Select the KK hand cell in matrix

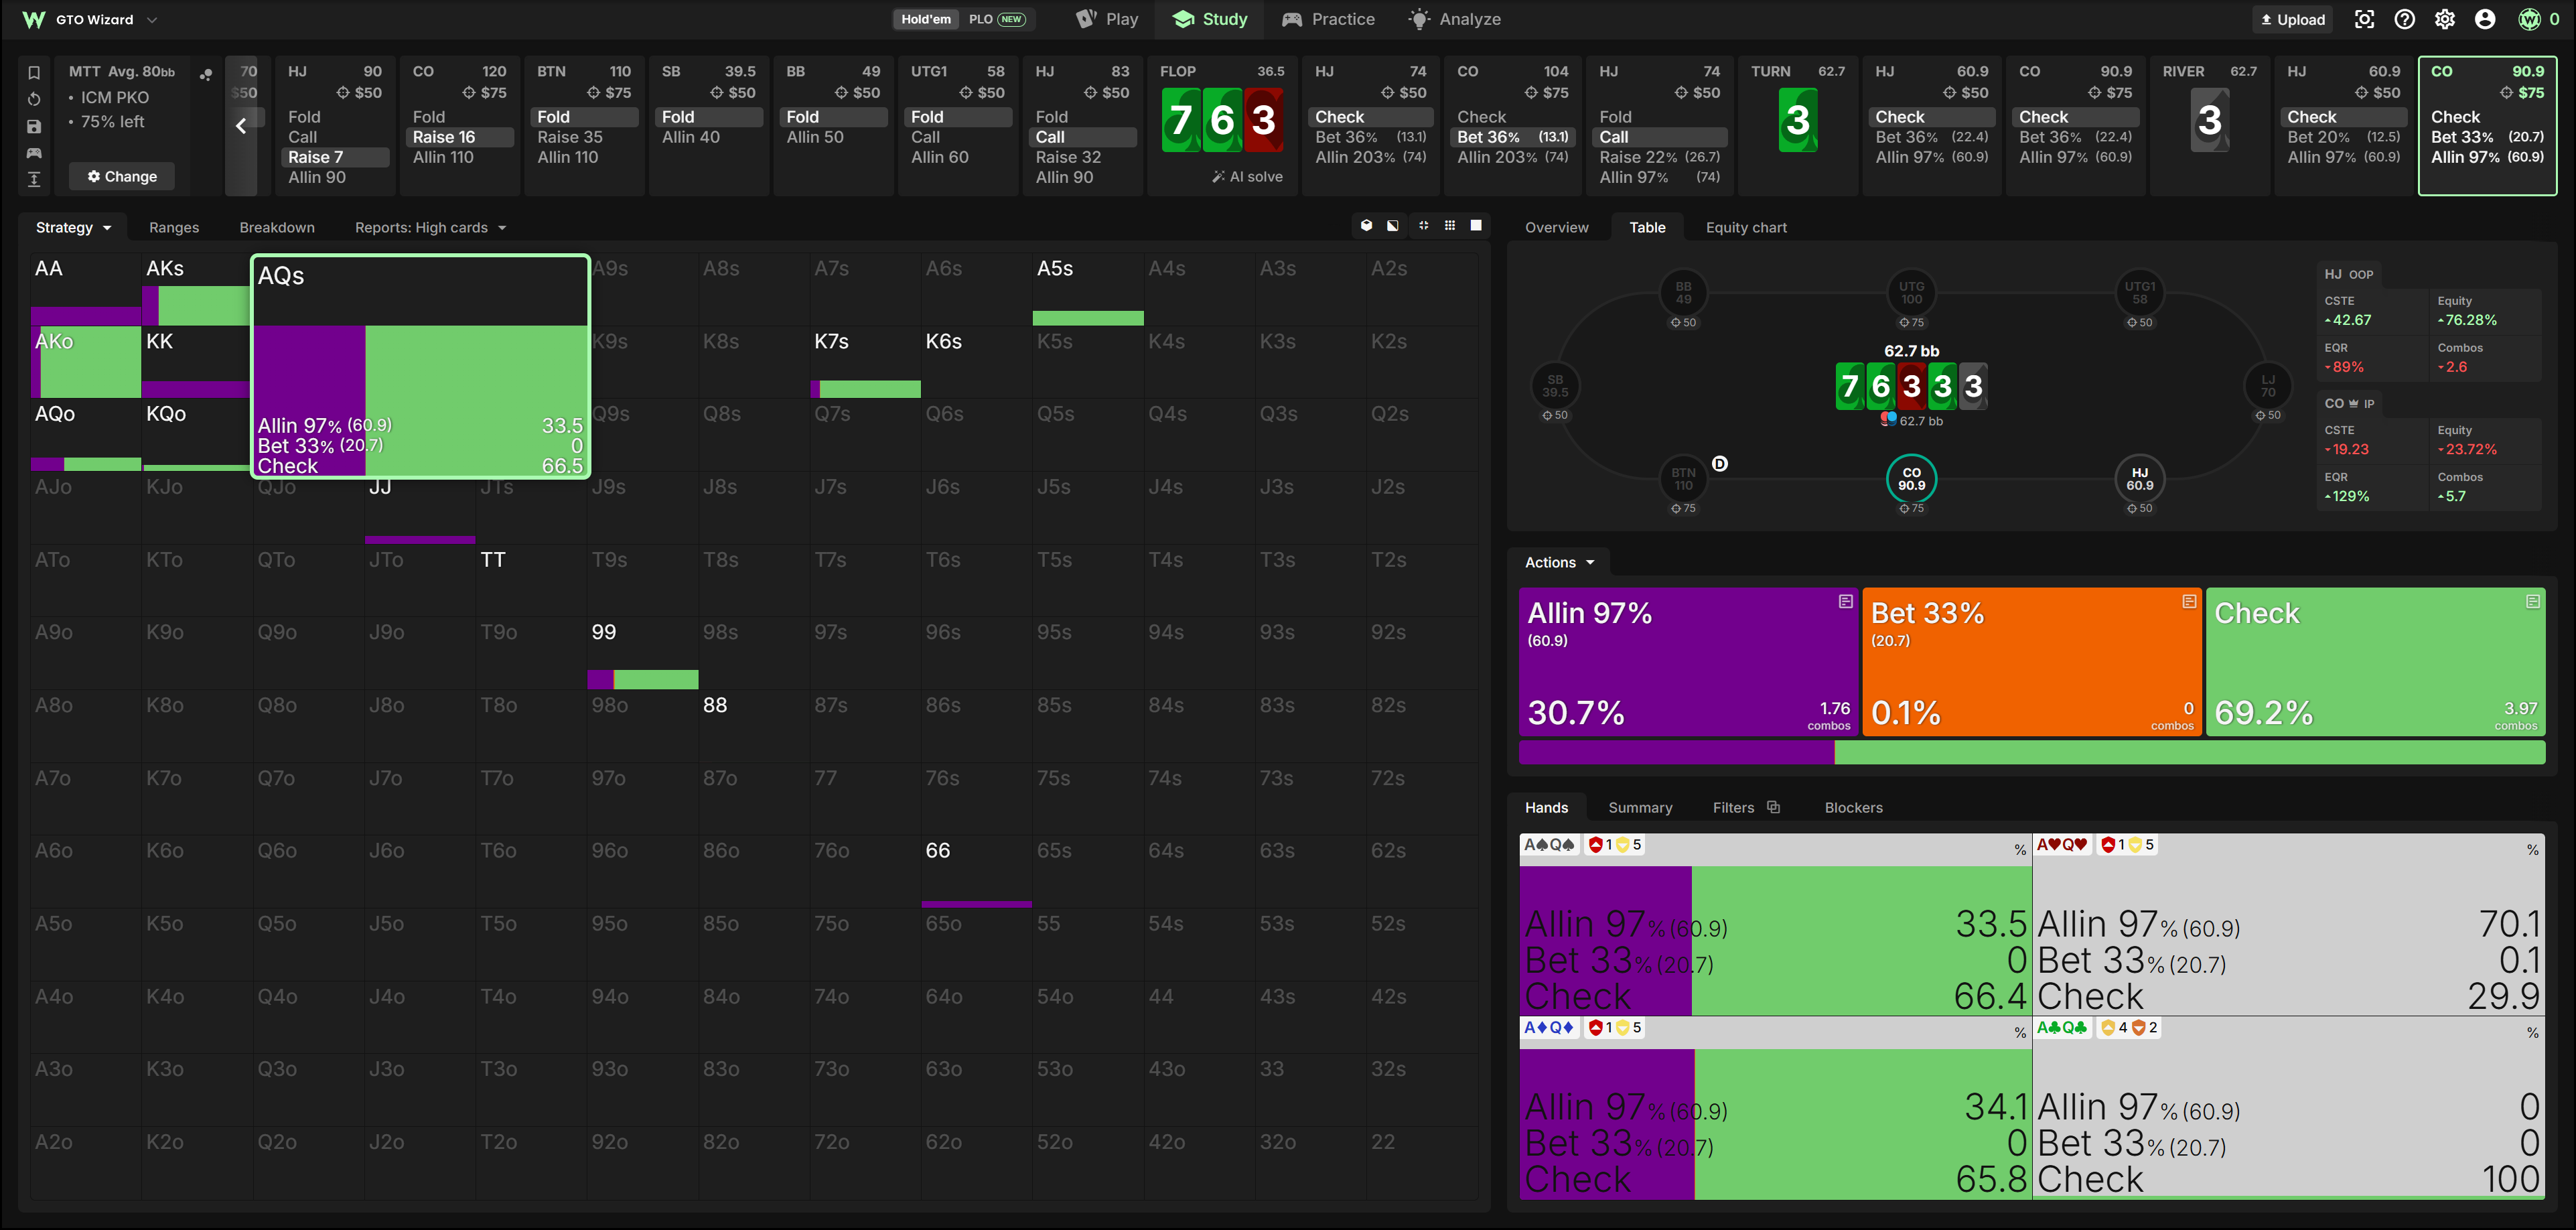(x=196, y=362)
